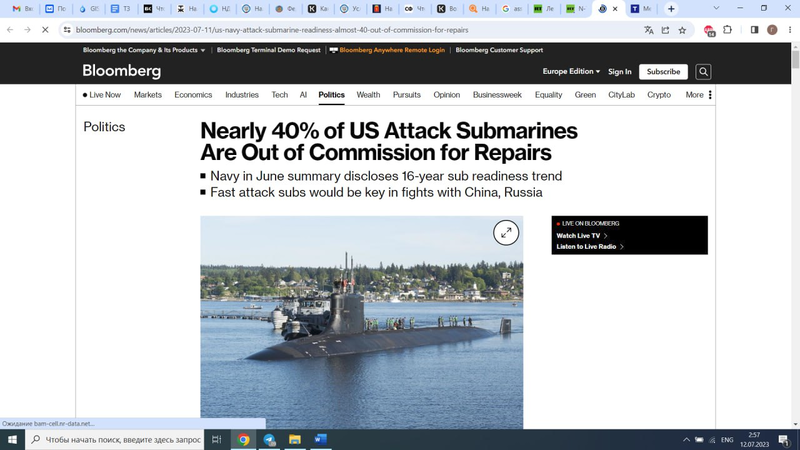View site information icon in address bar
Screen dimensions: 800x450
tap(67, 30)
